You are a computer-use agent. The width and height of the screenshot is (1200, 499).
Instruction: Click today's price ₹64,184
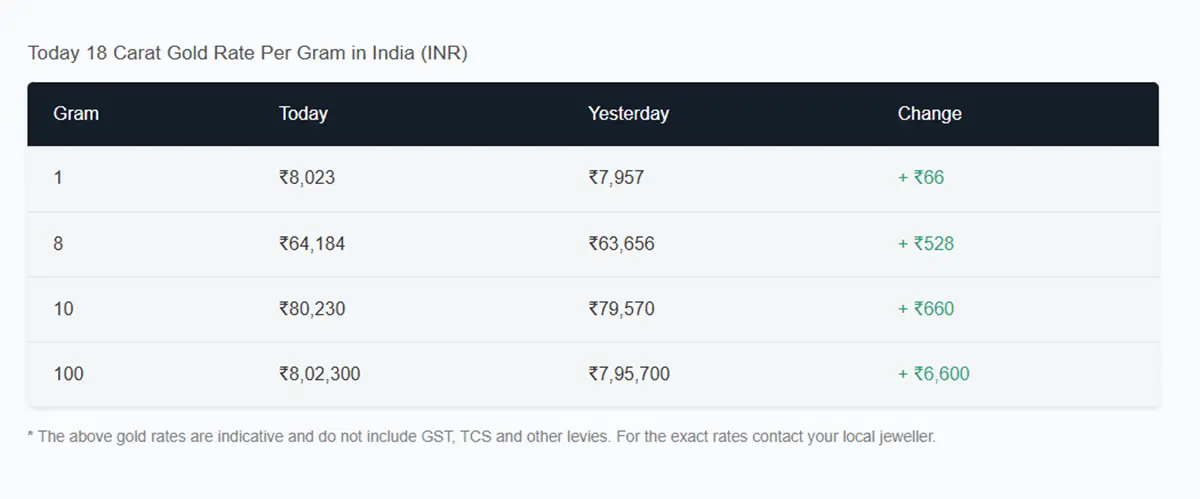click(x=312, y=243)
